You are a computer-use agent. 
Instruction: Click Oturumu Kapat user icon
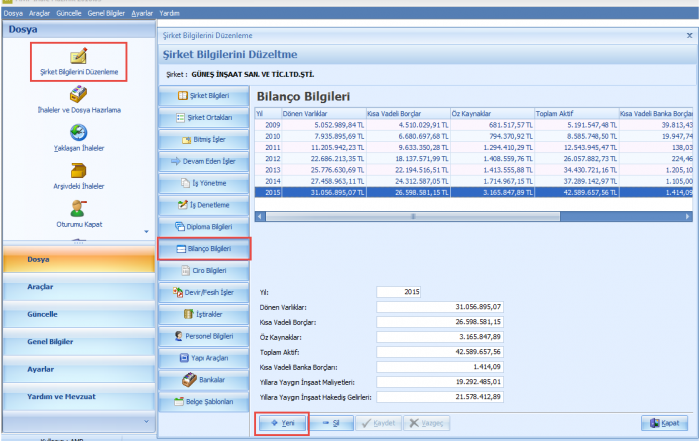(78, 208)
